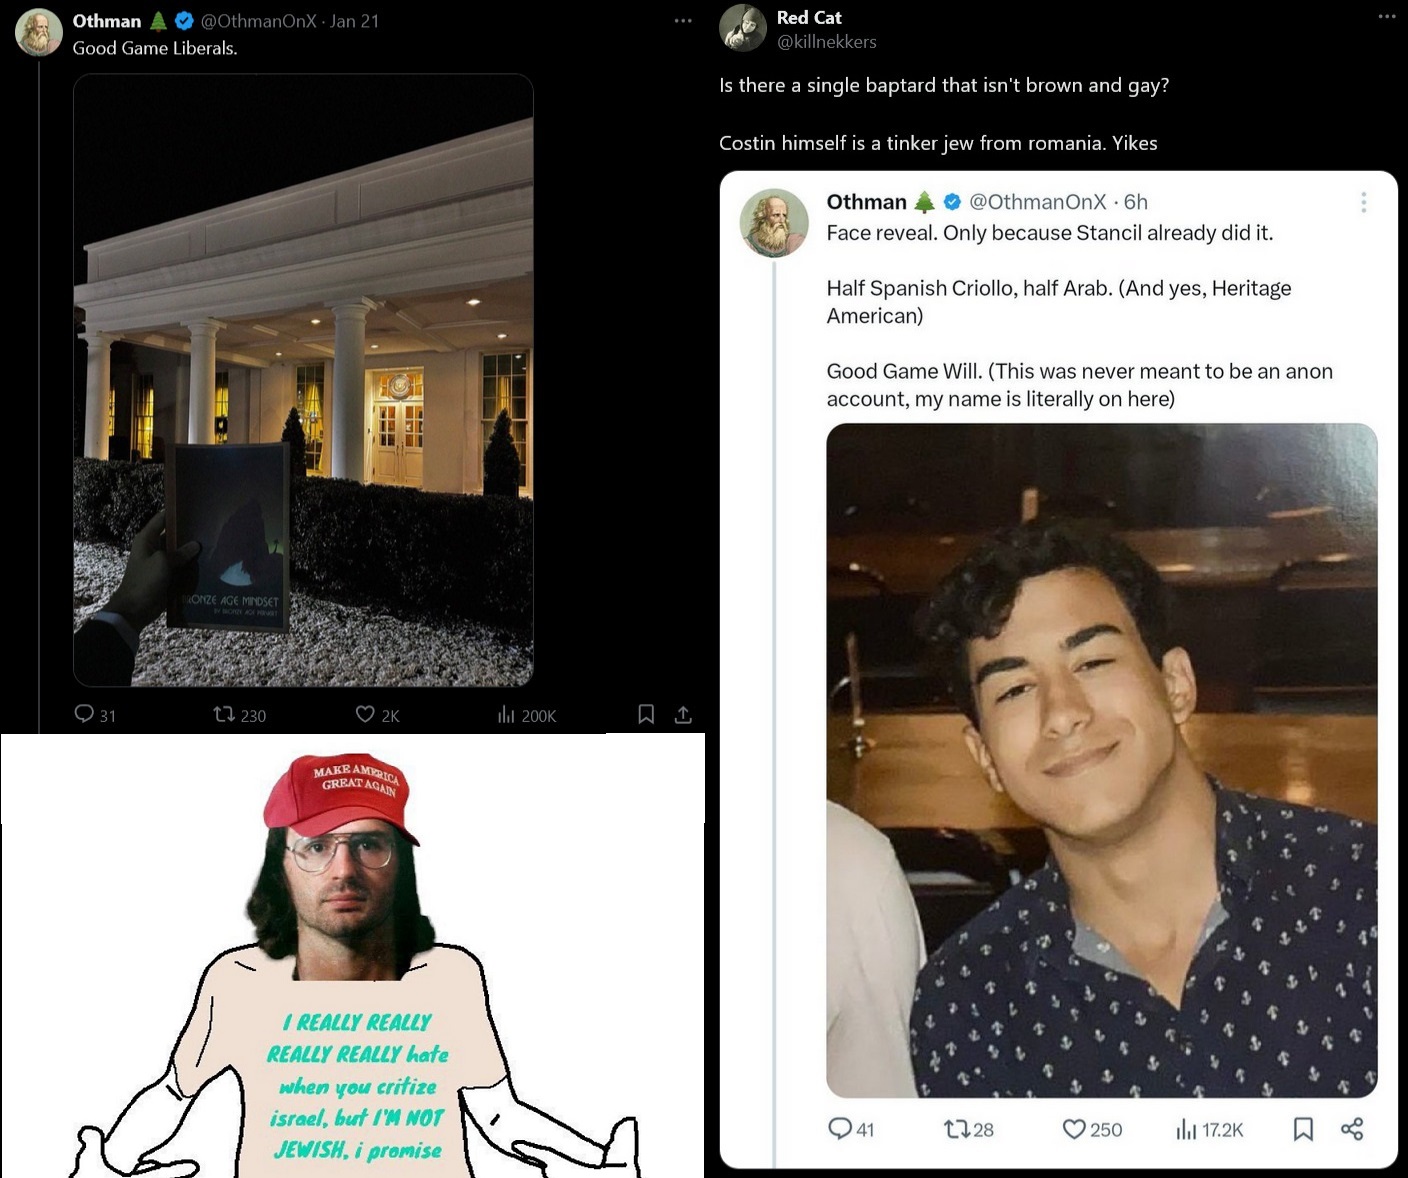Click retweet icon showing 230
Screen dimensions: 1408x1178
pos(224,714)
